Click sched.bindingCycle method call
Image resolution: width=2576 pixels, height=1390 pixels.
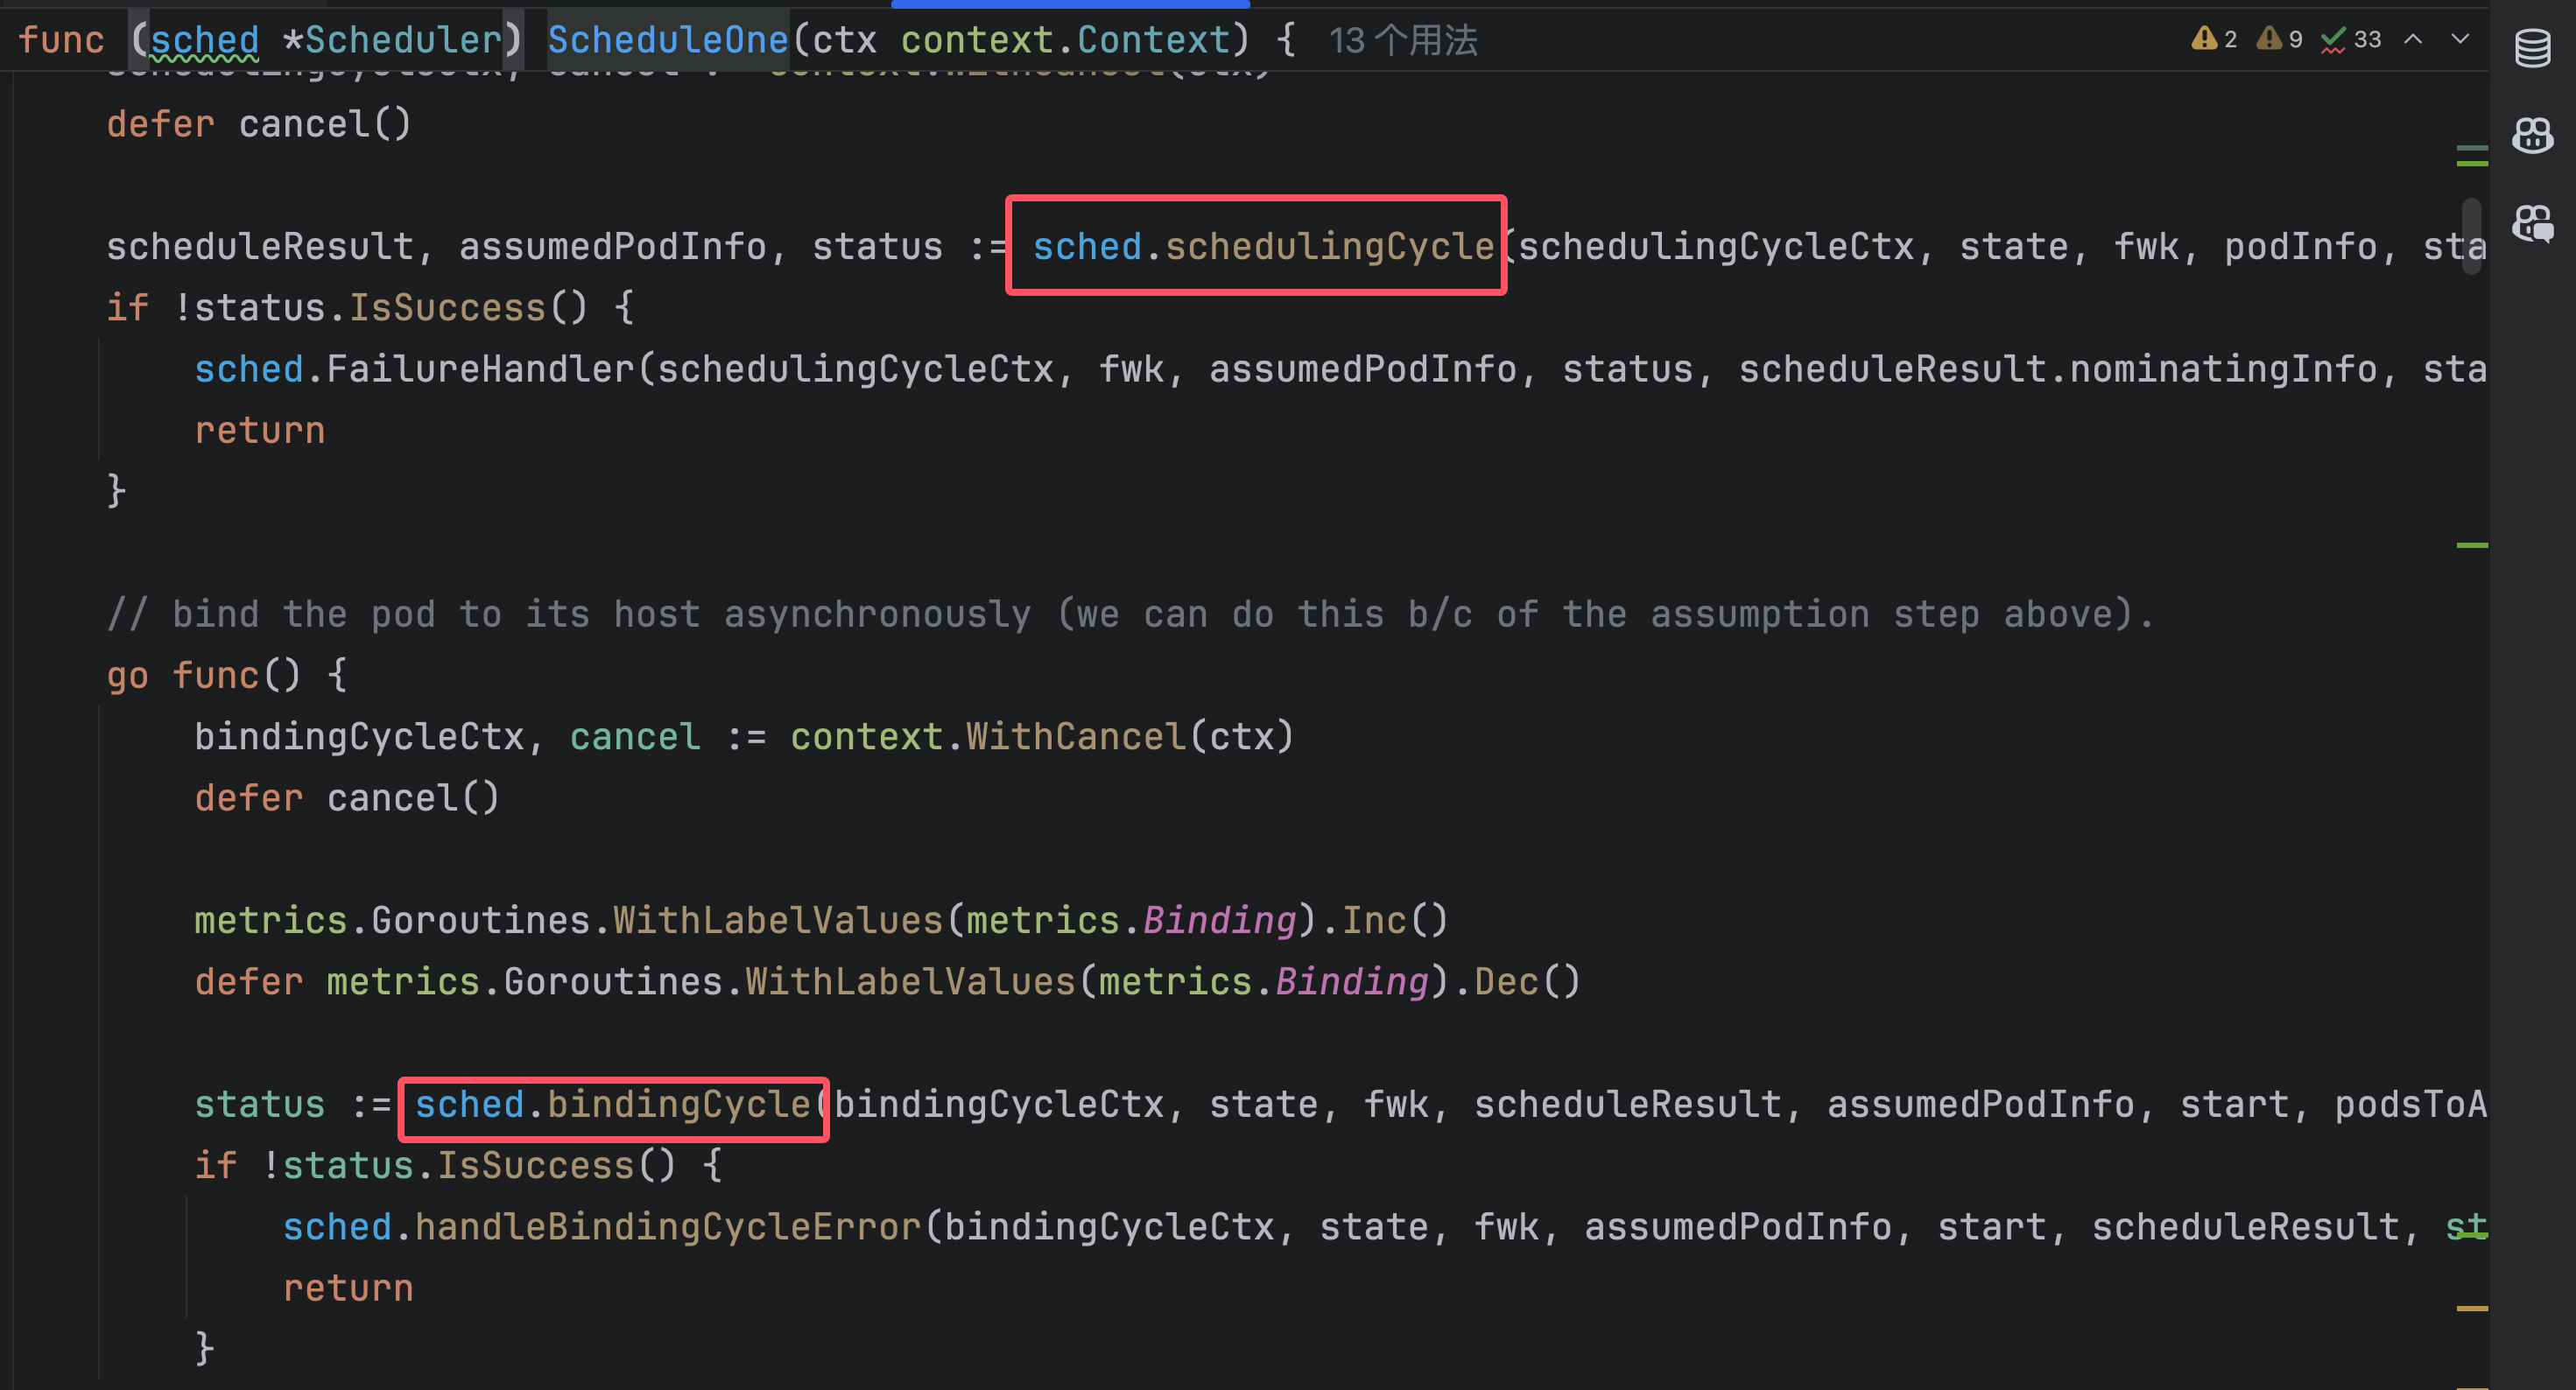[613, 1104]
